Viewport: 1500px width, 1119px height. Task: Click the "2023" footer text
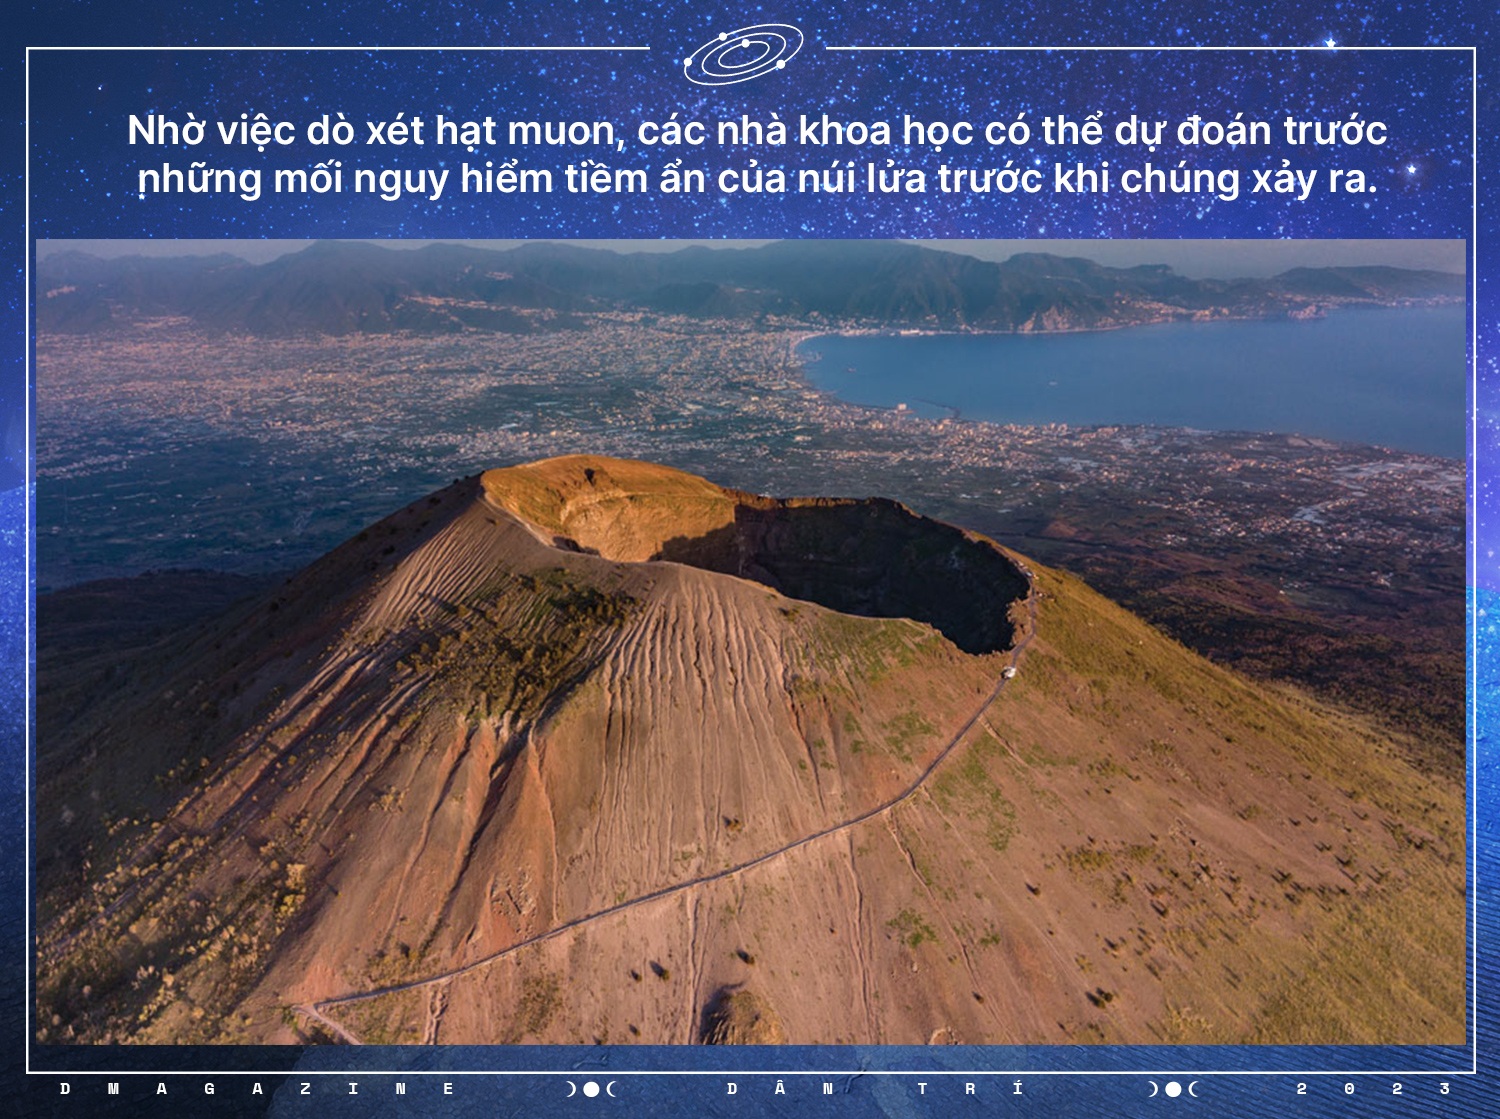coord(1373,1089)
